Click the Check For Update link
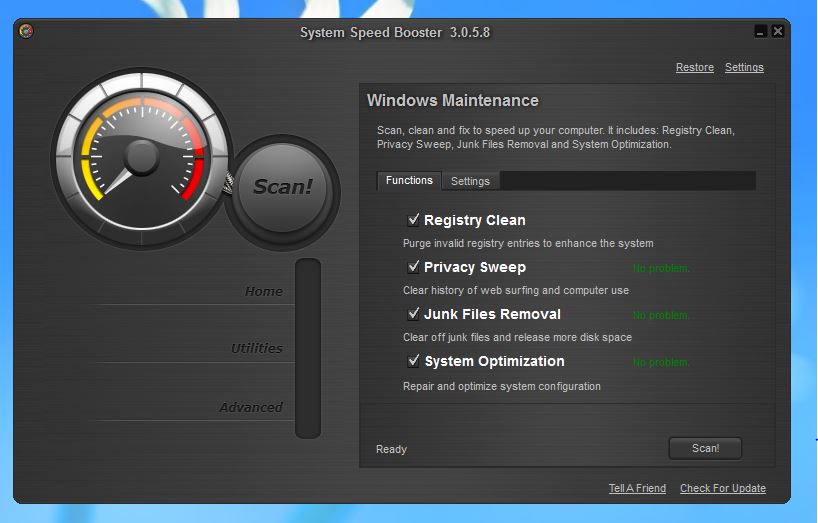Screen dimensions: 818x523 [x=723, y=488]
